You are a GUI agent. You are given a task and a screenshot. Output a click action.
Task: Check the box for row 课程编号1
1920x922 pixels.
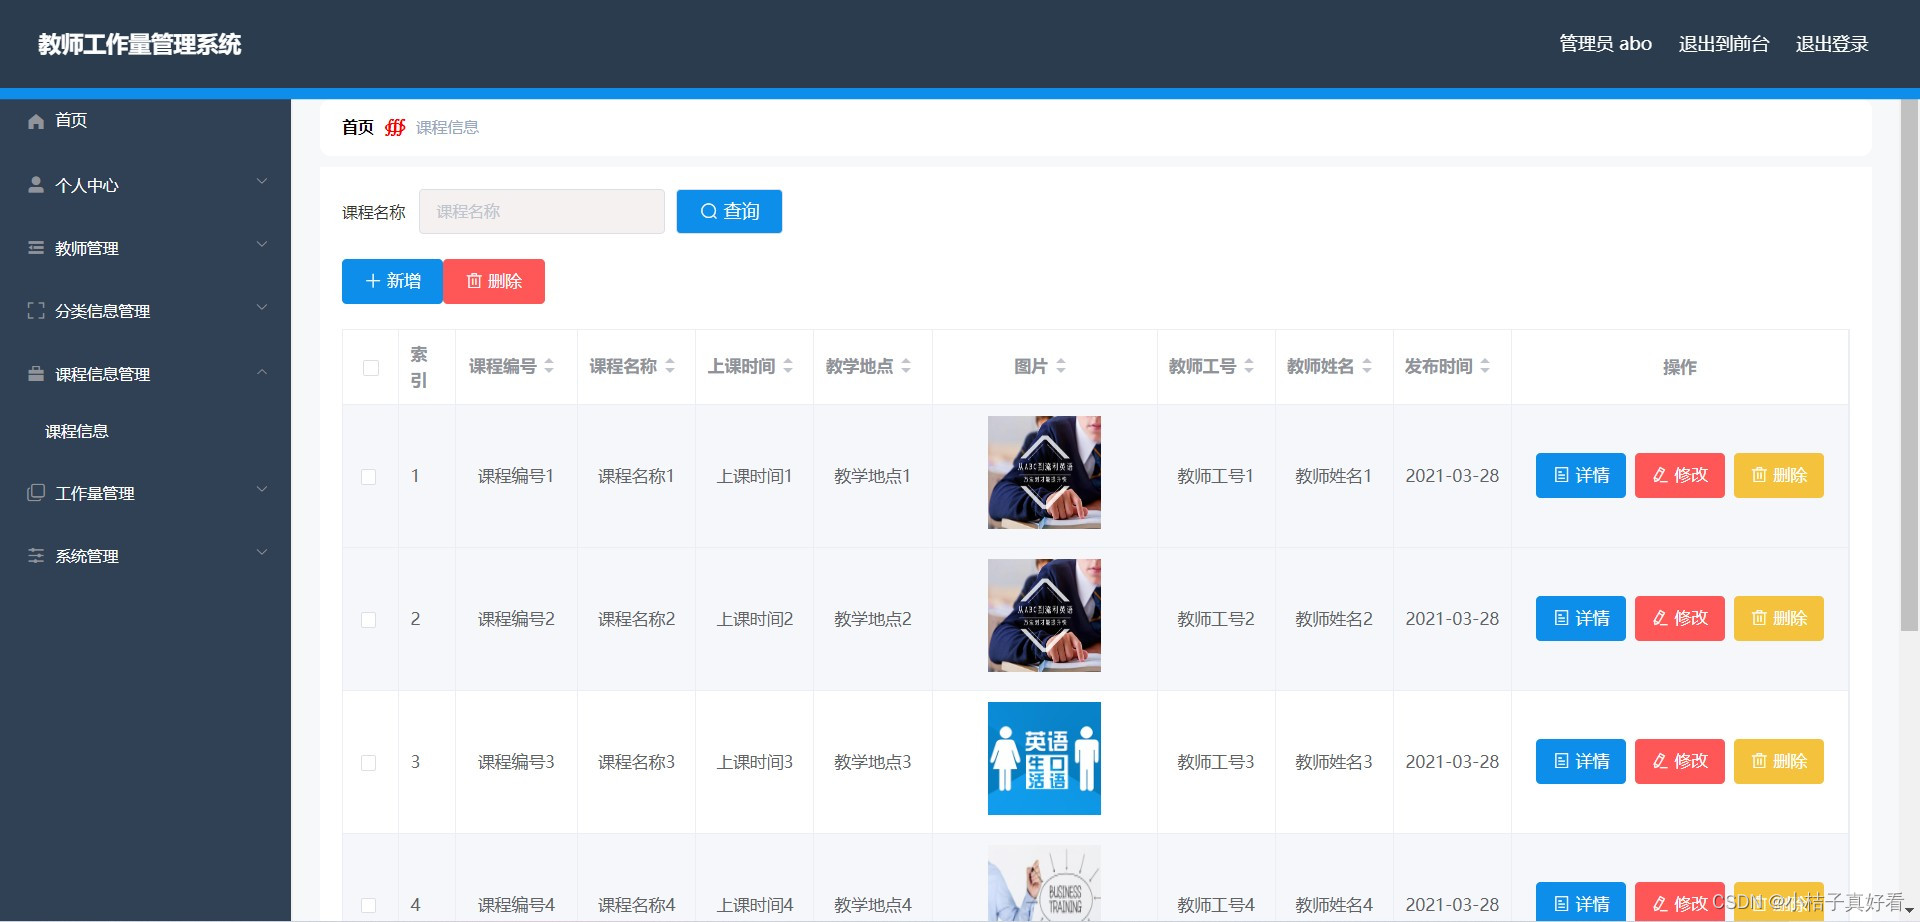369,477
